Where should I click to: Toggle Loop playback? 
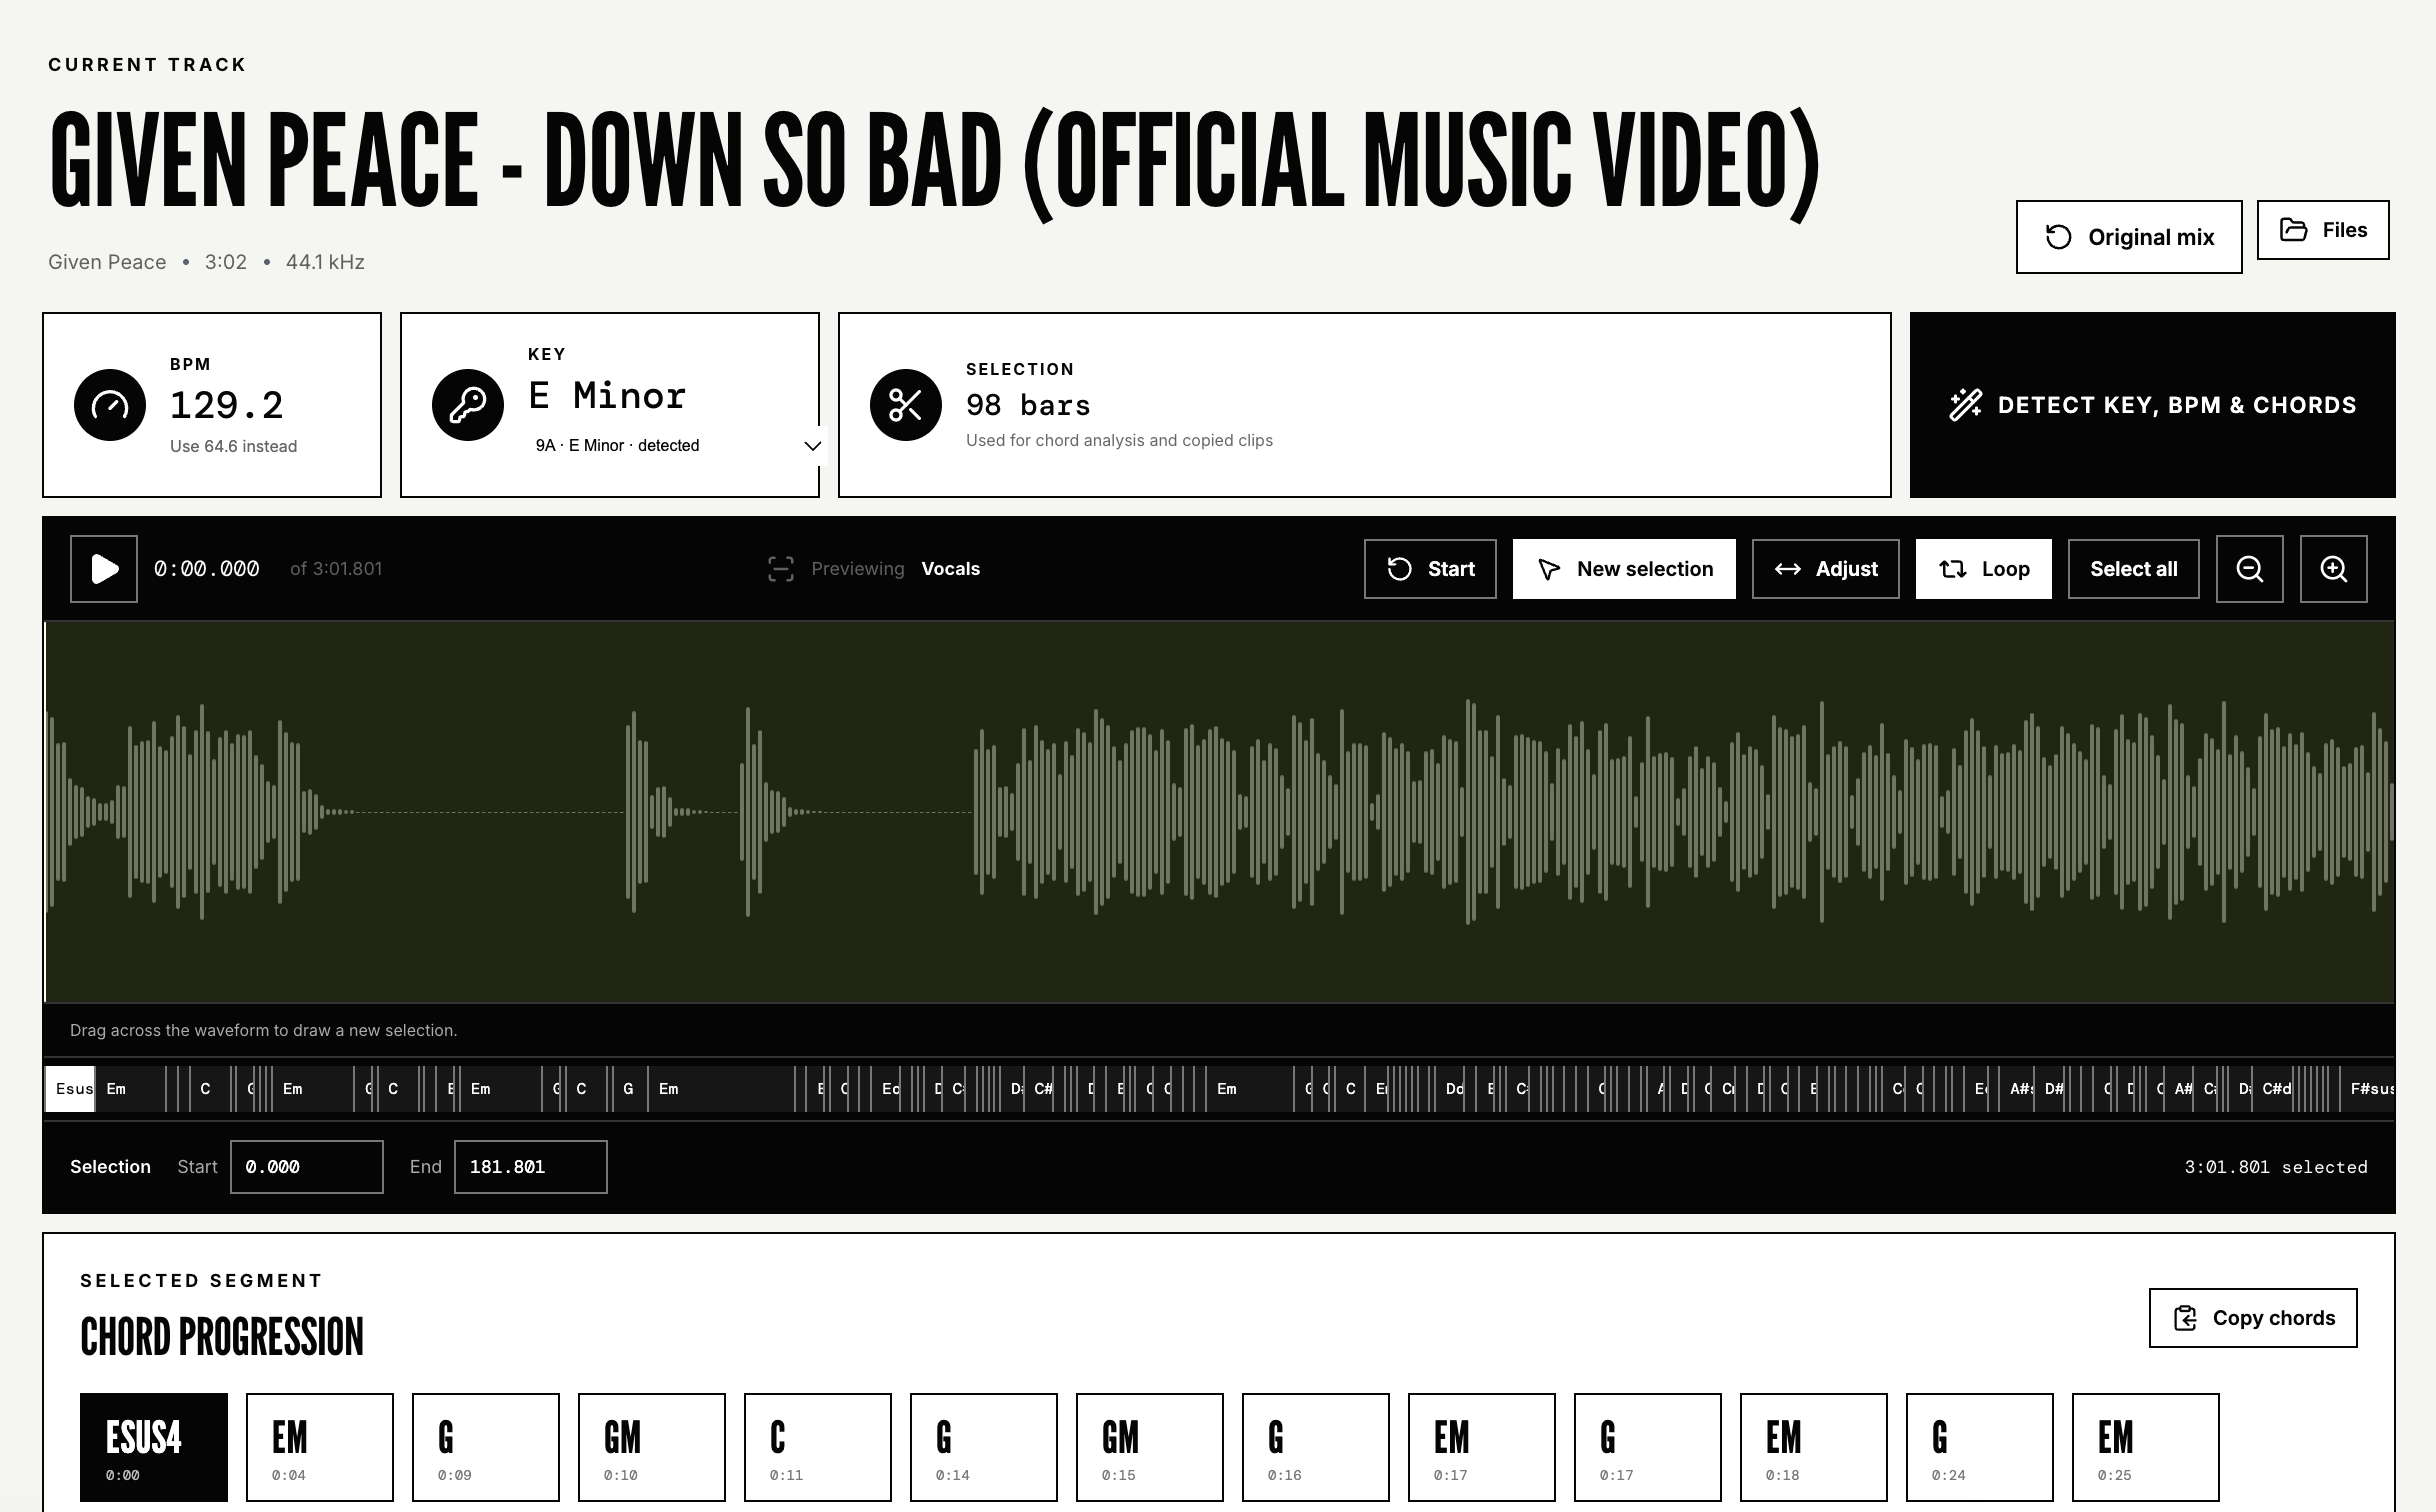click(x=1984, y=569)
